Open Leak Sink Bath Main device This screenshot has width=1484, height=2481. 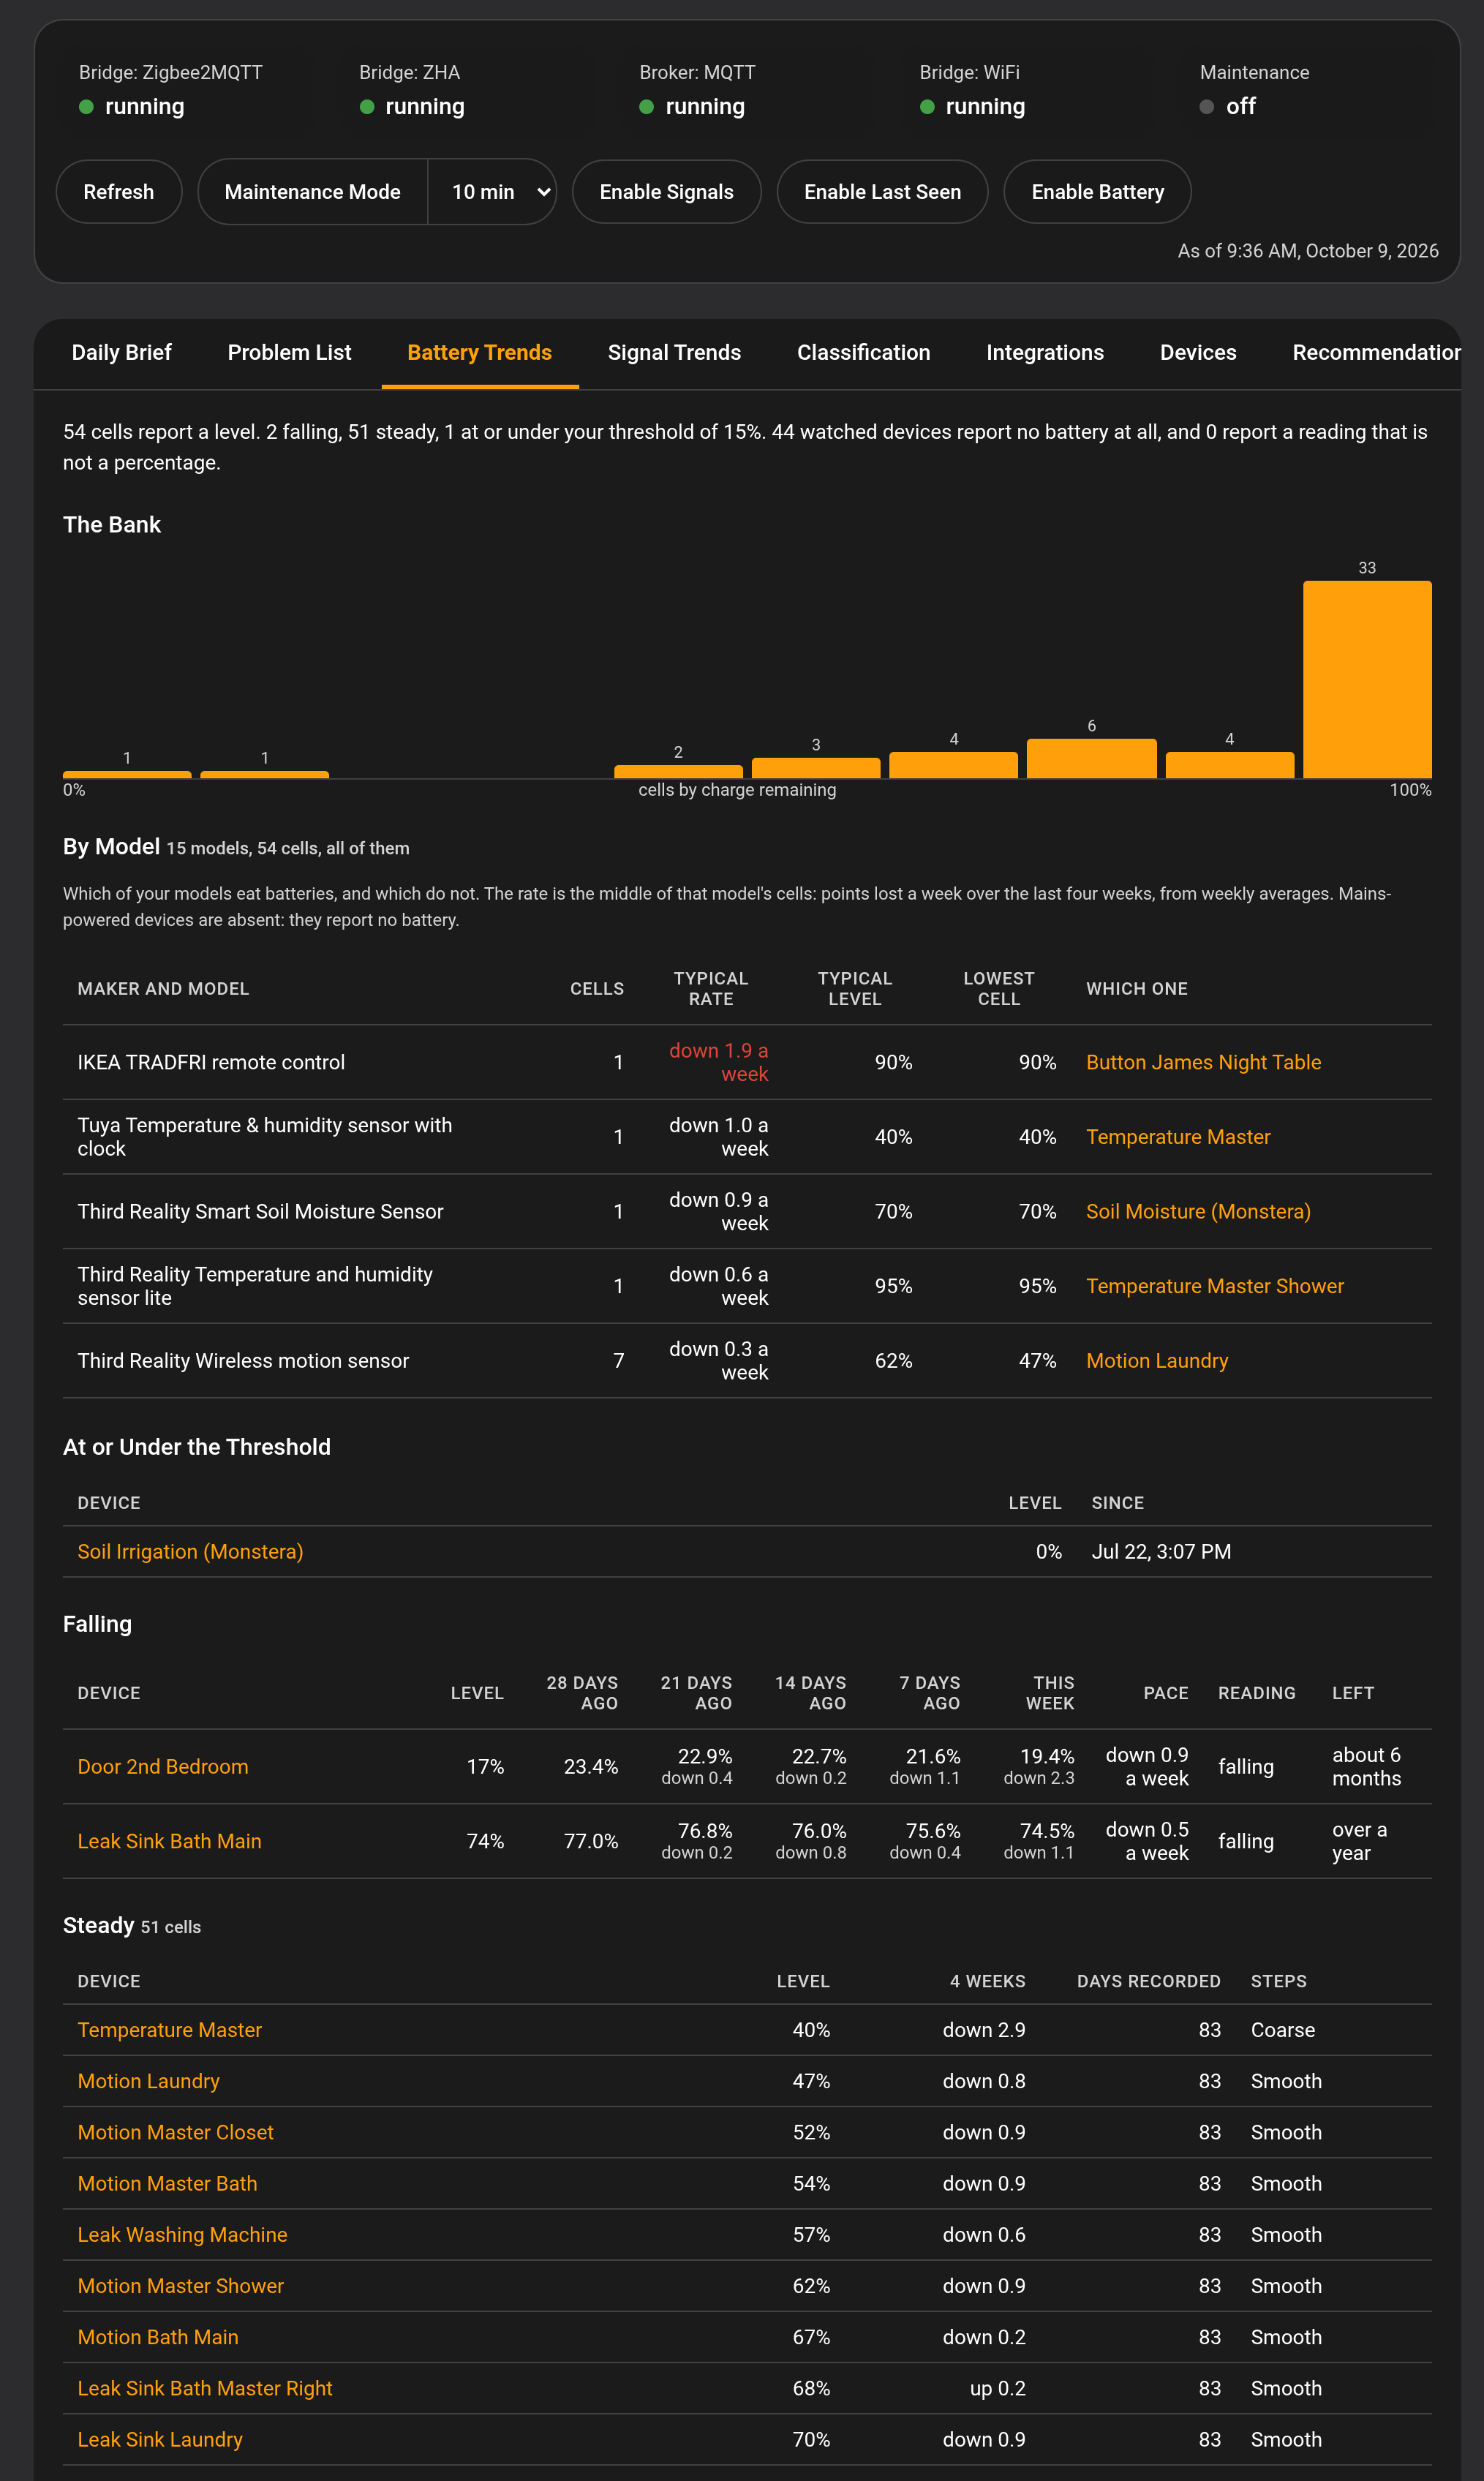click(x=169, y=1842)
